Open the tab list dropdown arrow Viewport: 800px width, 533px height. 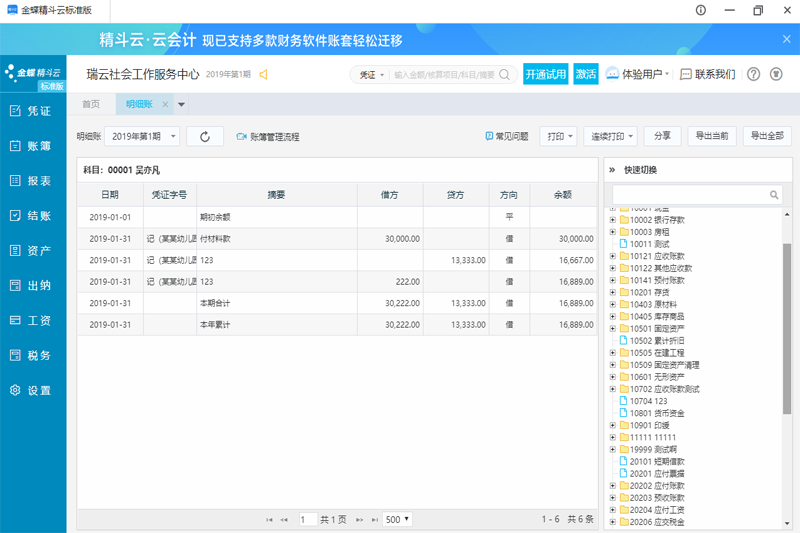coord(181,105)
